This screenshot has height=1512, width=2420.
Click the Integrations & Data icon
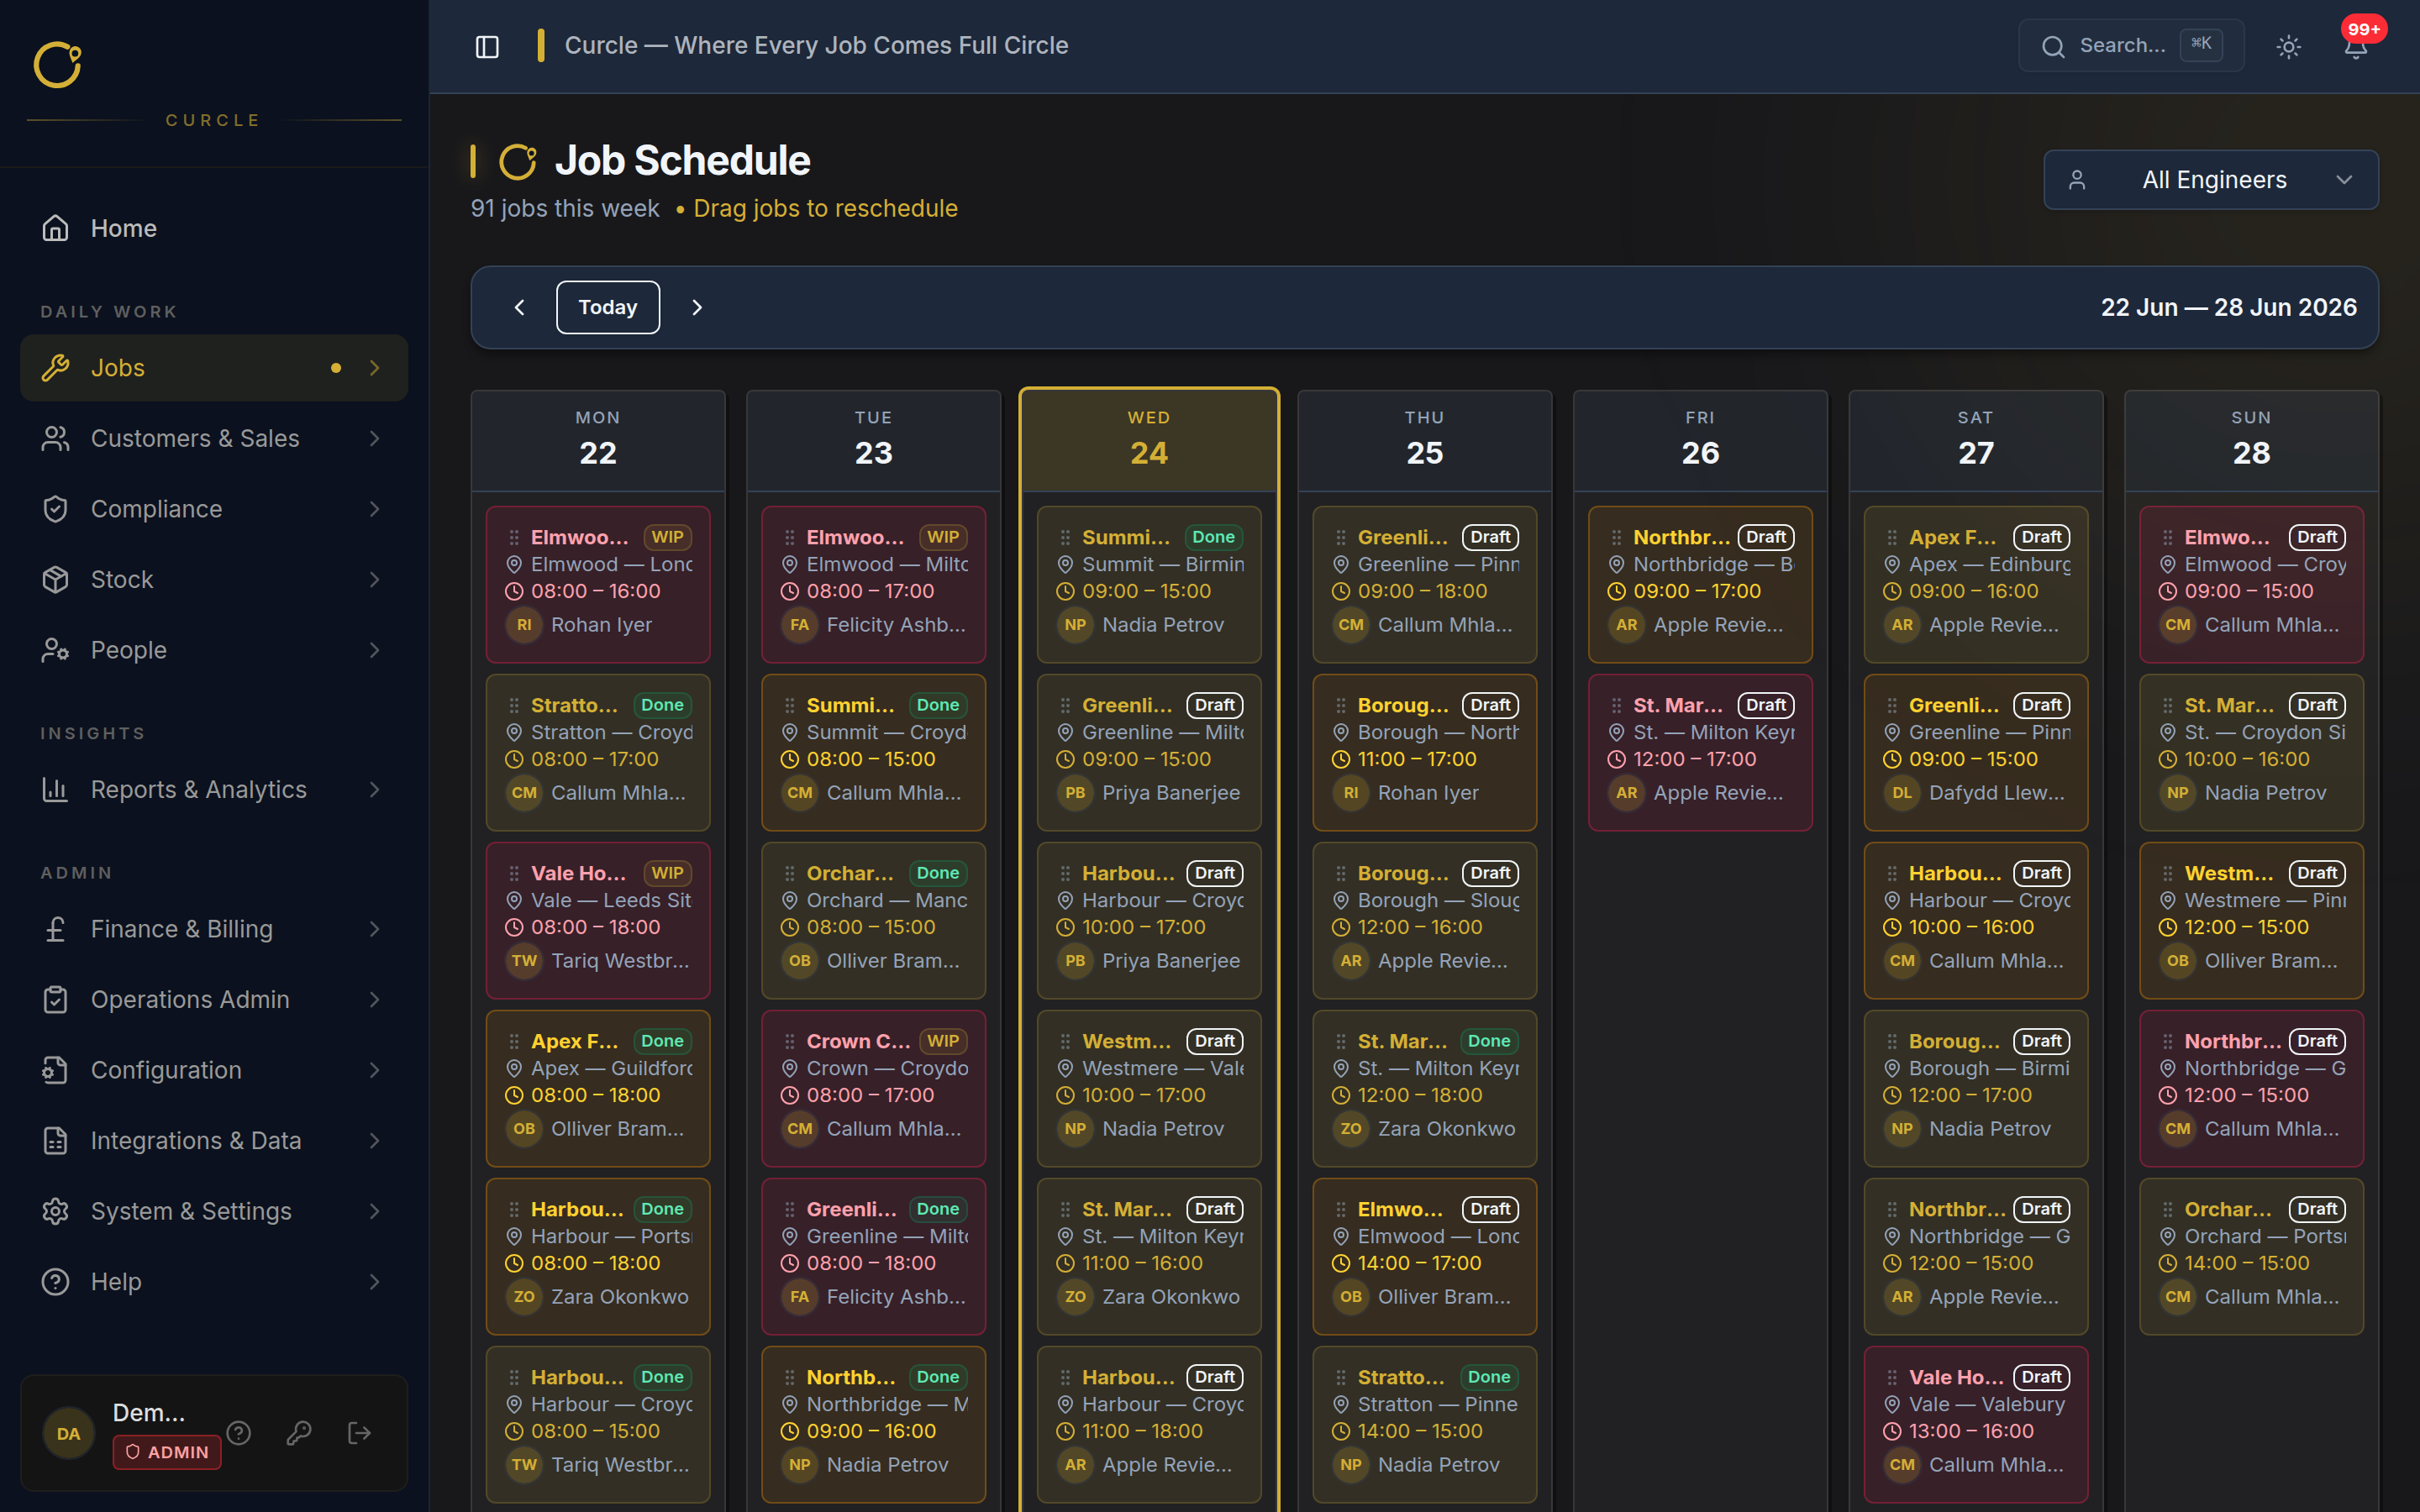point(55,1140)
